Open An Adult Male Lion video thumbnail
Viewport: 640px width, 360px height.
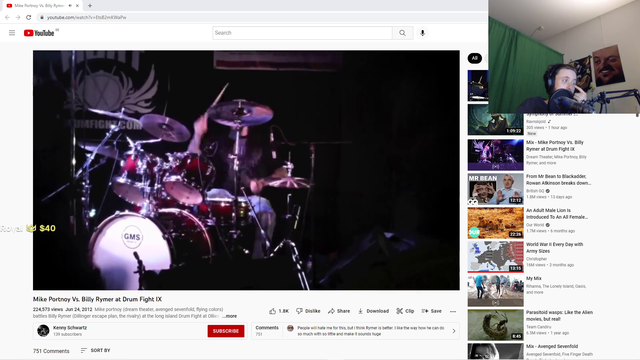496,223
